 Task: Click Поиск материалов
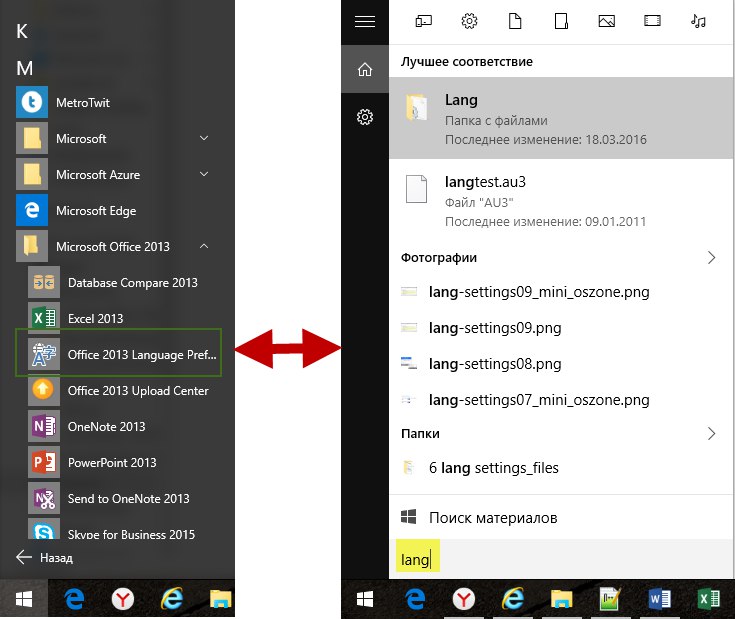point(561,517)
